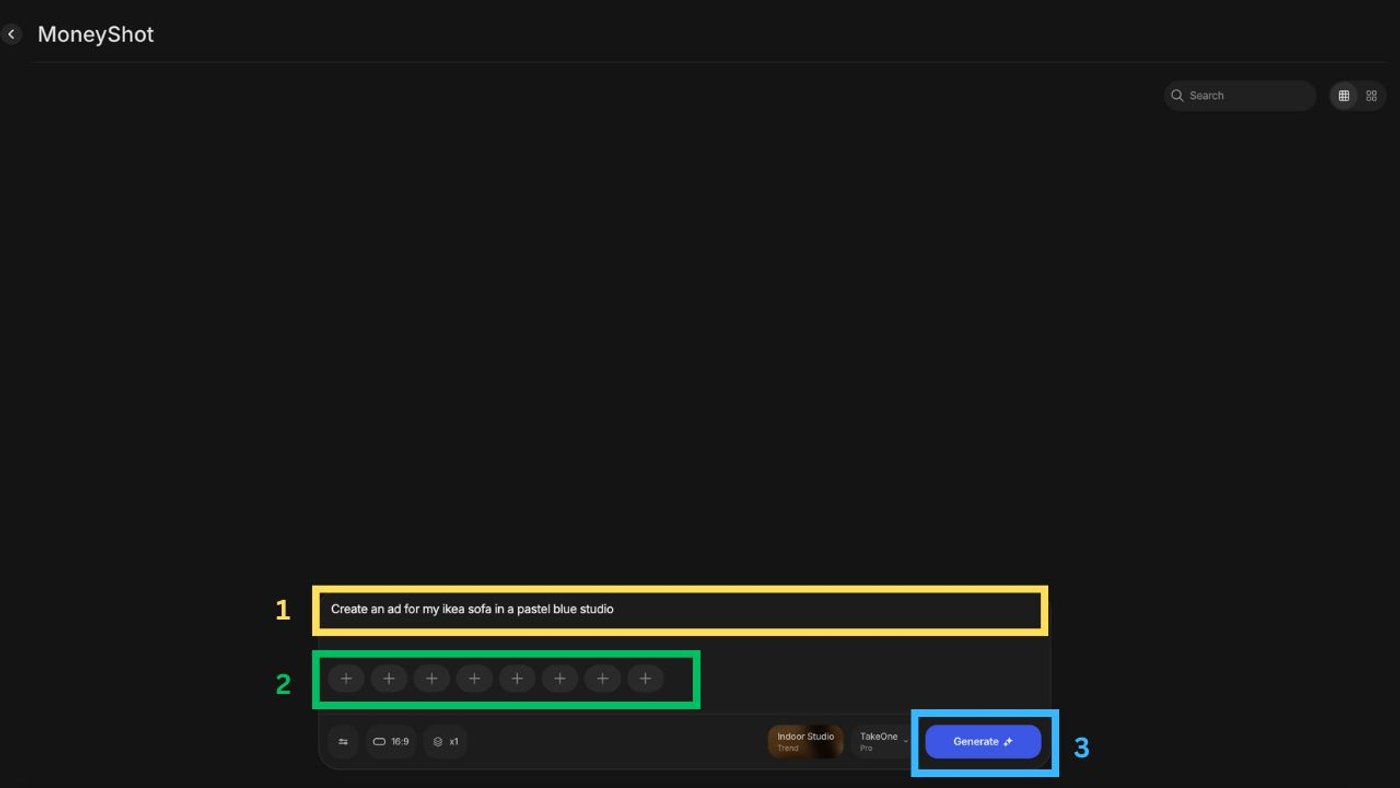Click the second plus upload slot
The width and height of the screenshot is (1400, 788).
[x=389, y=679]
